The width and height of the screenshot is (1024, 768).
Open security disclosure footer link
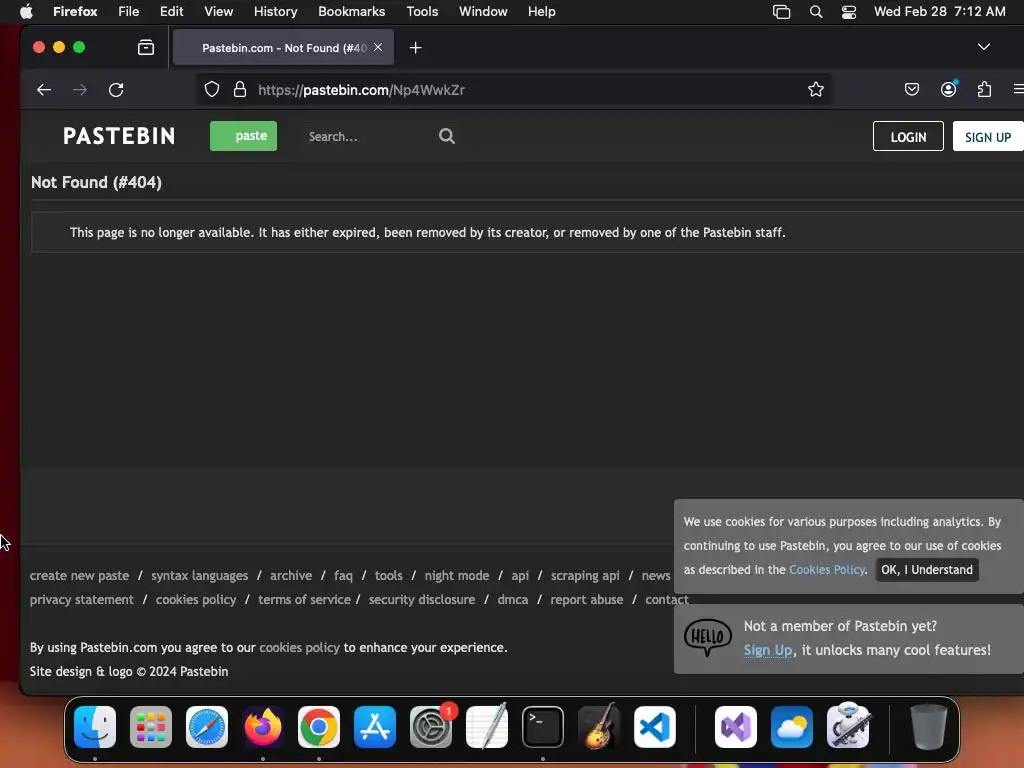tap(422, 600)
